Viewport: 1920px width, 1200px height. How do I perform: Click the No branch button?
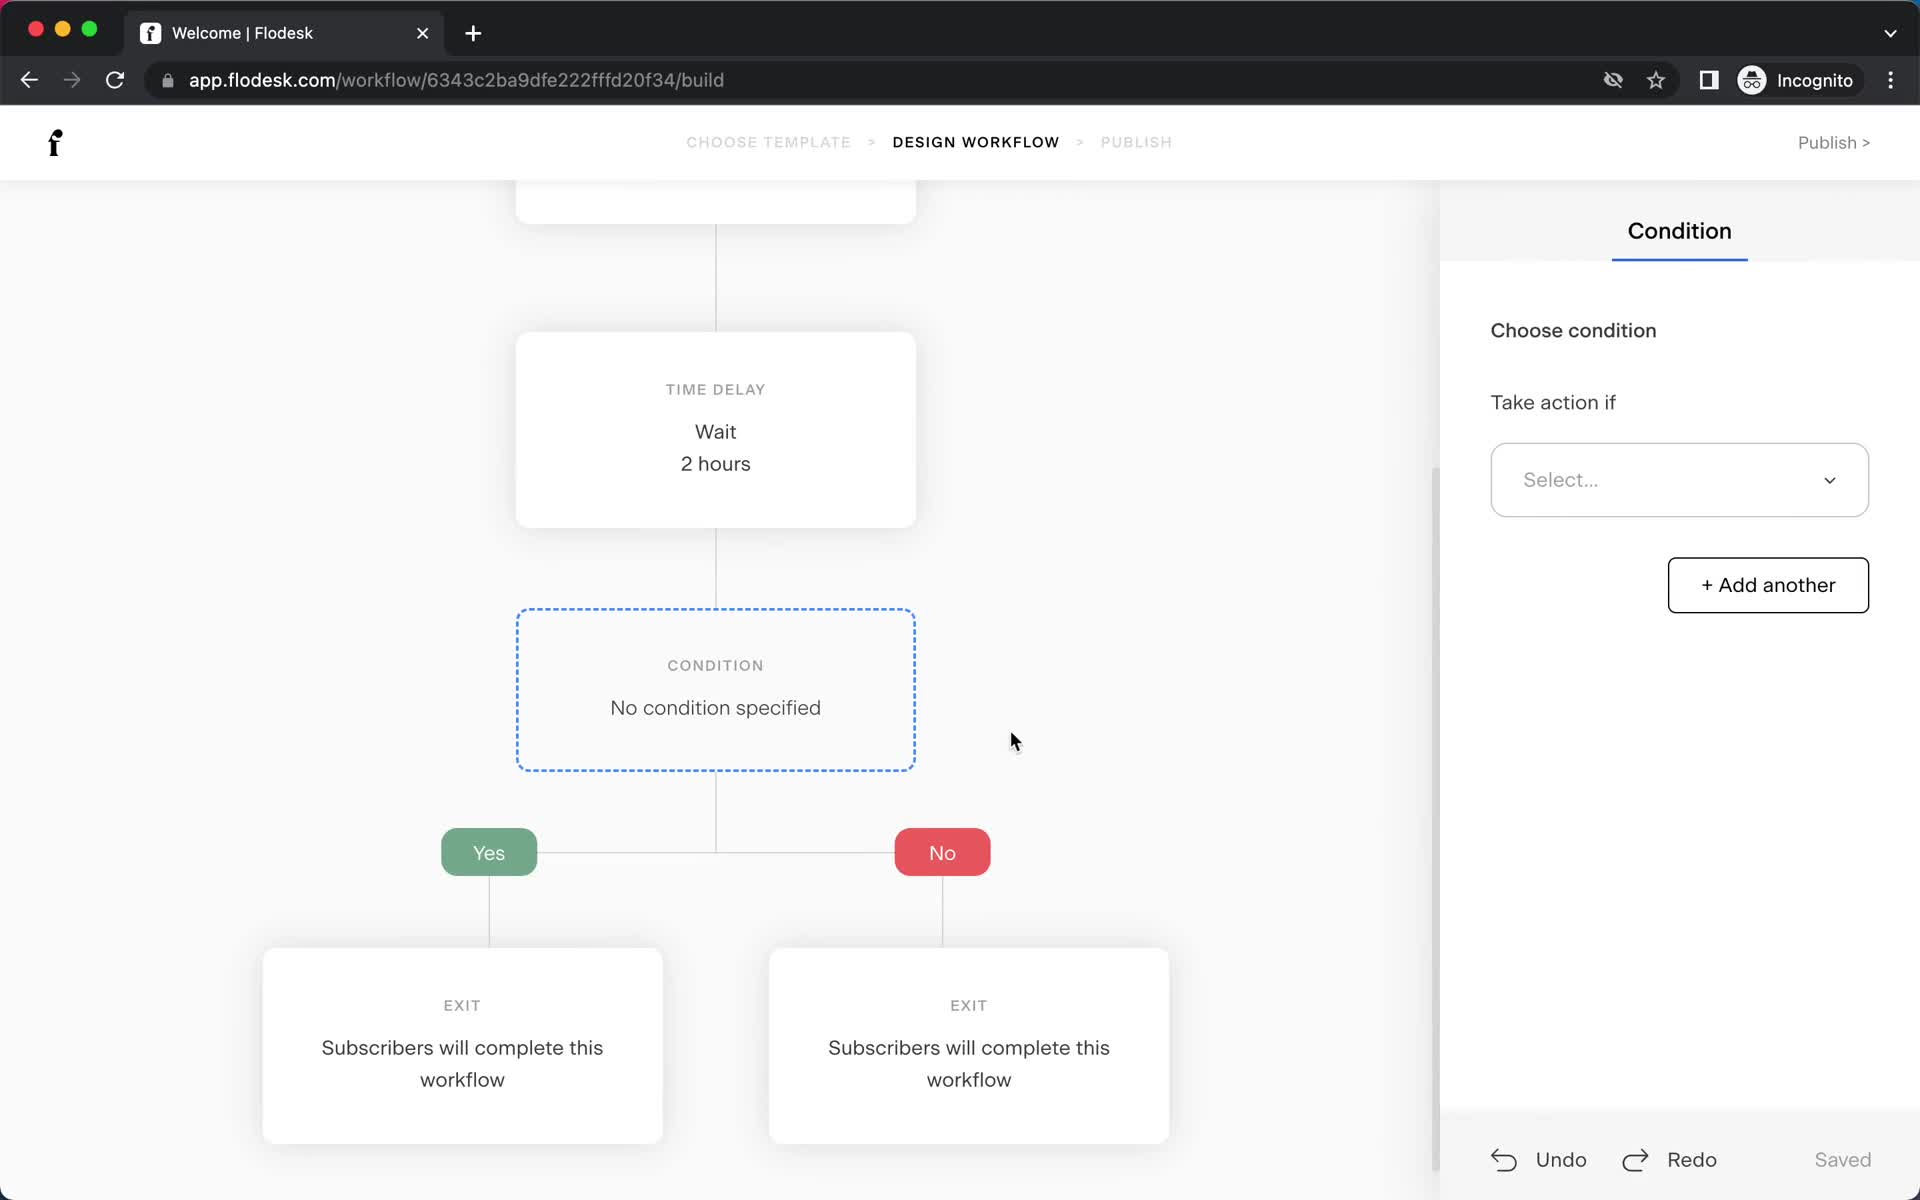[x=943, y=853]
